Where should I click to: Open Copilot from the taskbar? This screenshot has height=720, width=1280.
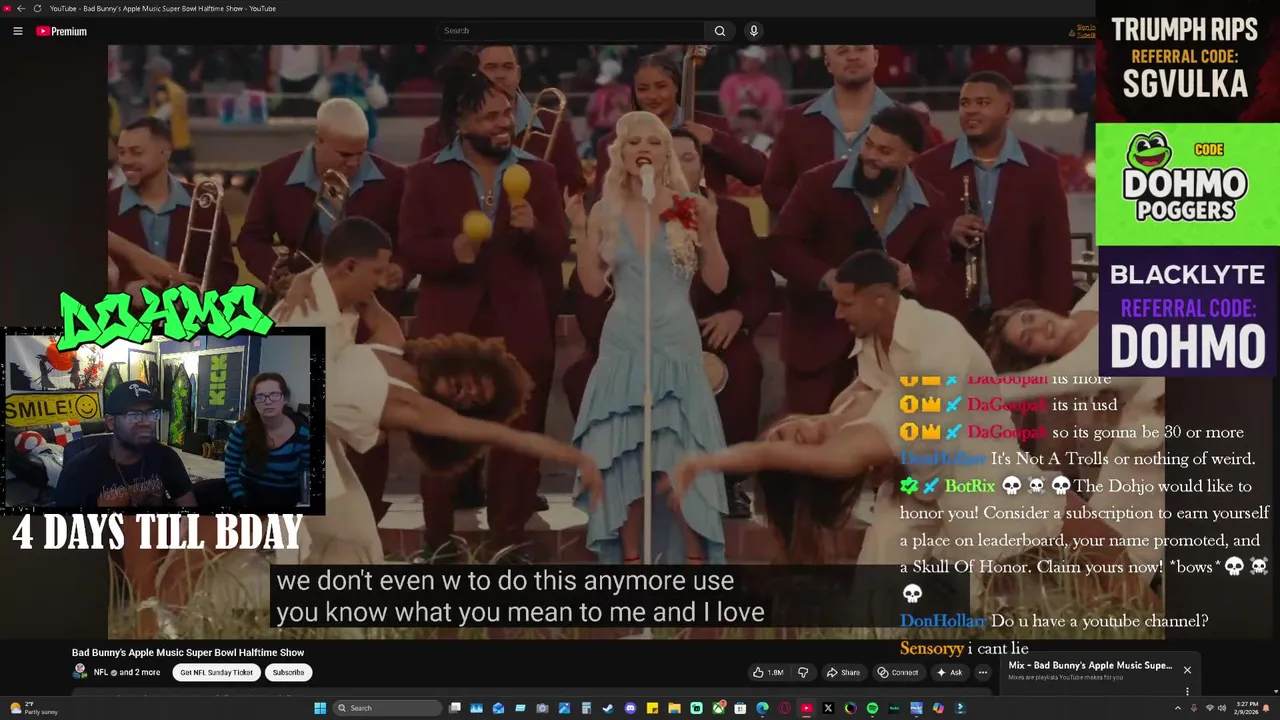click(x=938, y=708)
